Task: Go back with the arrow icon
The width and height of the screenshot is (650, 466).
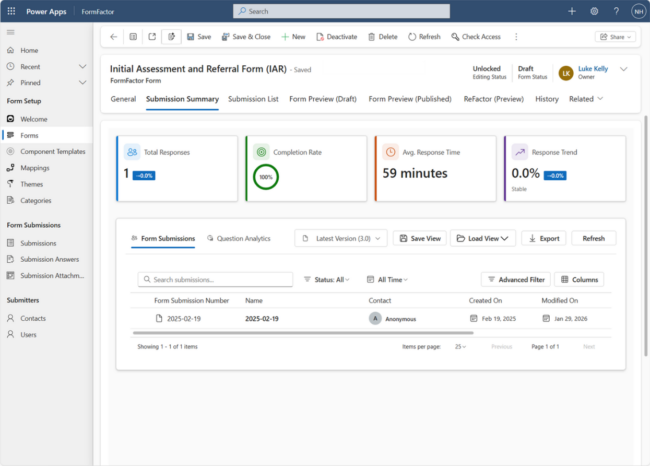Action: pos(114,37)
